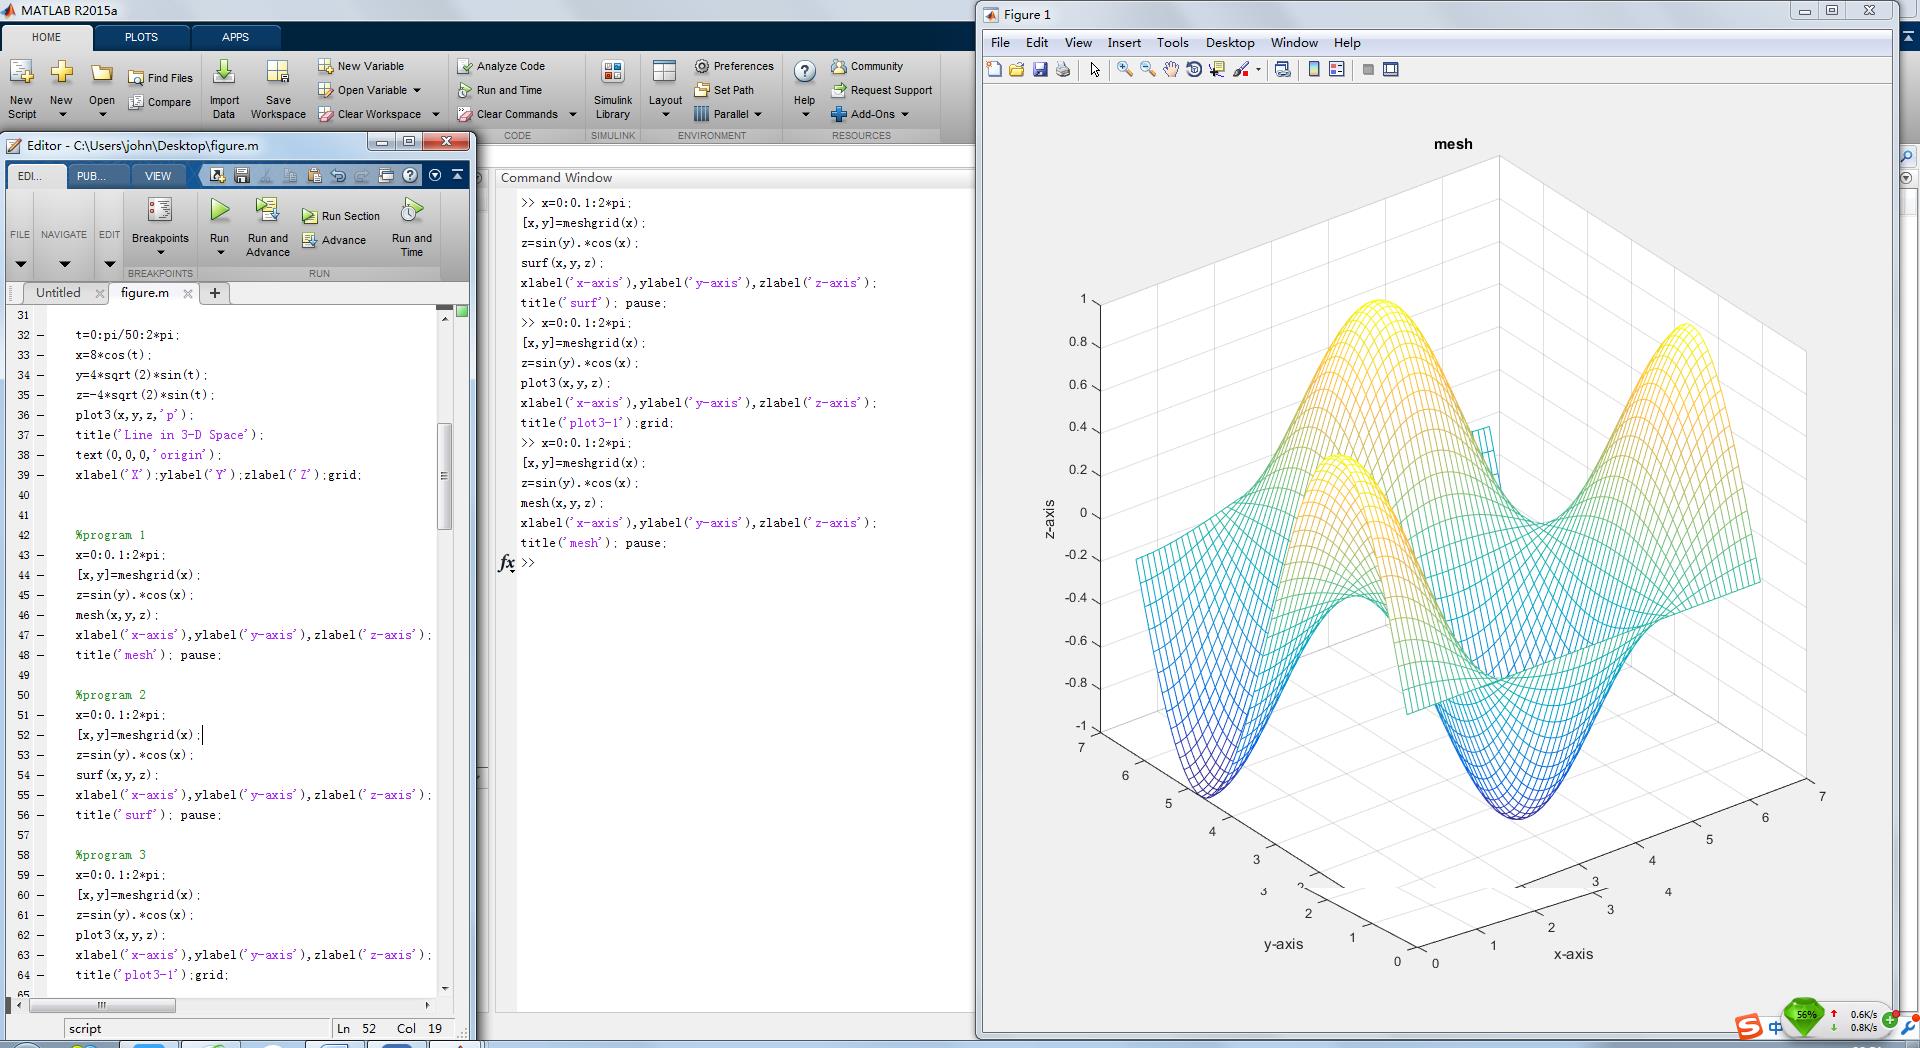This screenshot has width=1920, height=1048.
Task: Click the Brush data tool in Figure 1
Action: pyautogui.click(x=1241, y=69)
